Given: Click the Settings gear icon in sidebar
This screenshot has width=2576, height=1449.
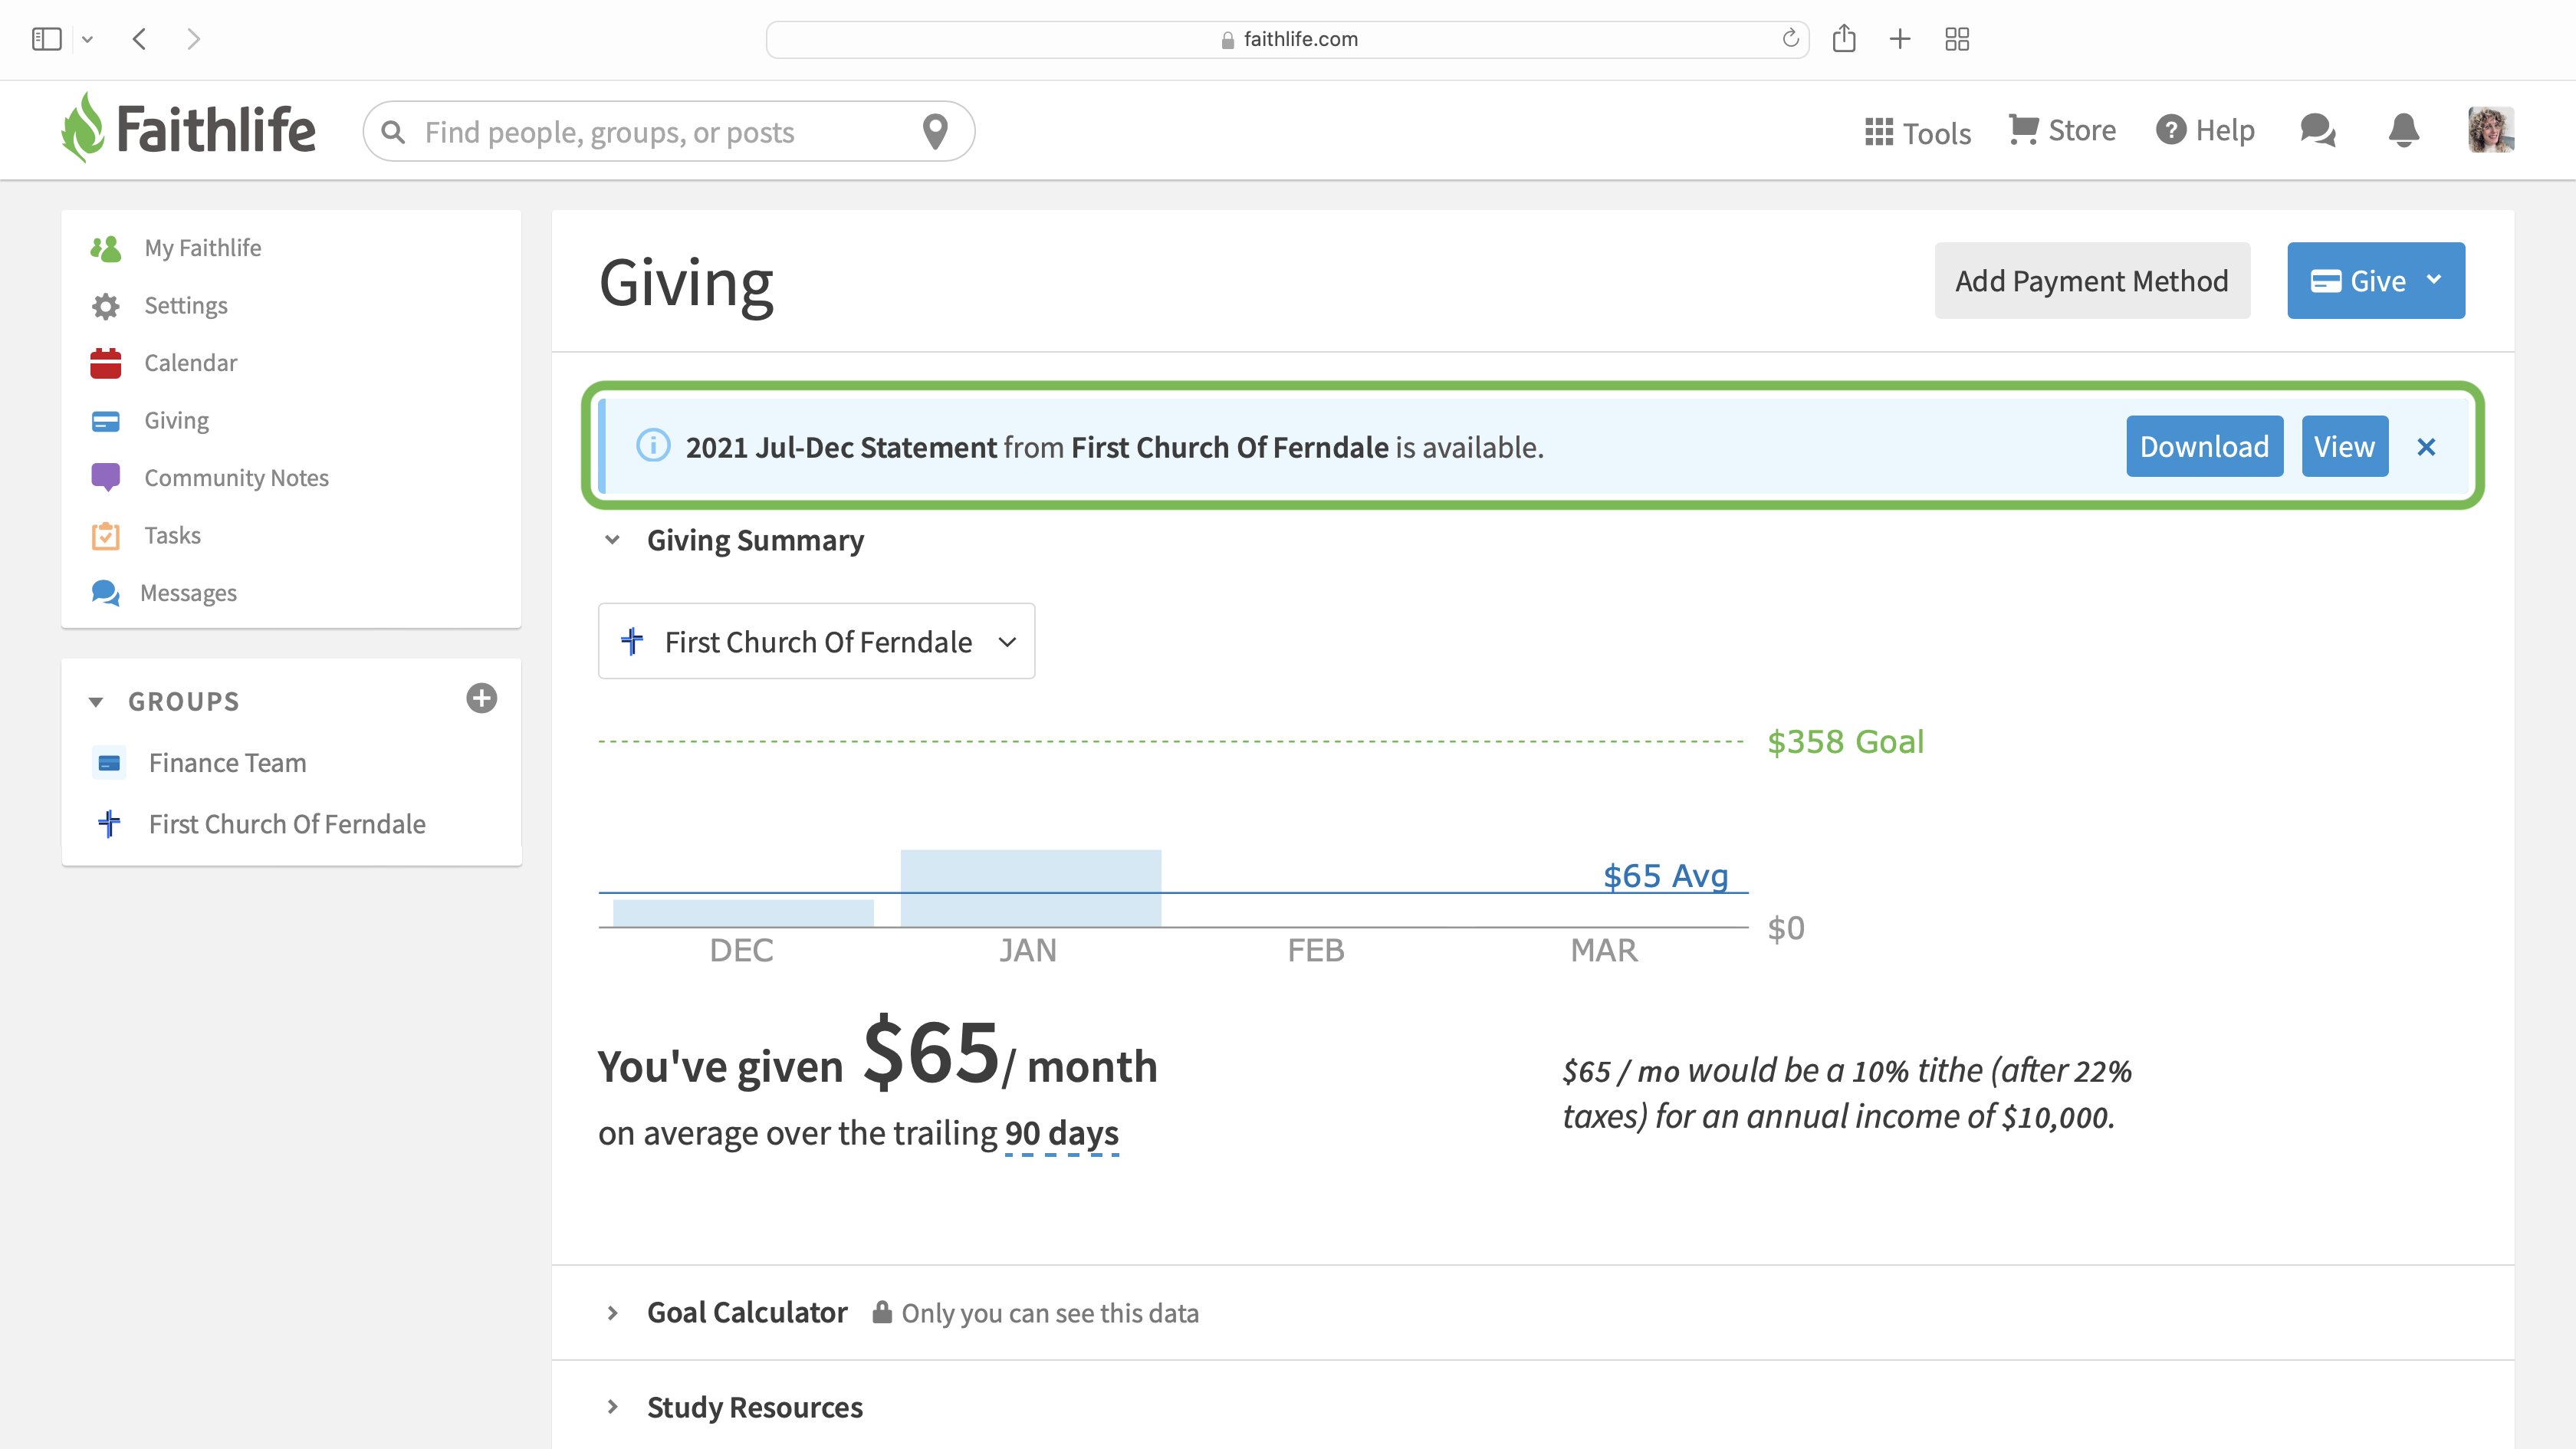Looking at the screenshot, I should pyautogui.click(x=106, y=306).
